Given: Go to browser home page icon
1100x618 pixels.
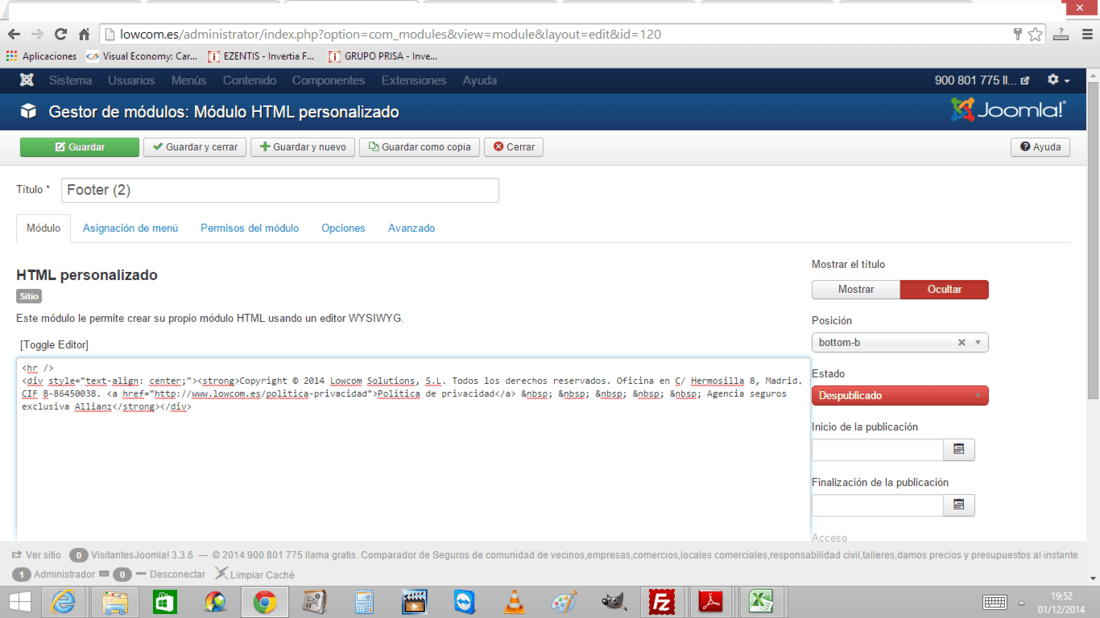Looking at the screenshot, I should [84, 34].
